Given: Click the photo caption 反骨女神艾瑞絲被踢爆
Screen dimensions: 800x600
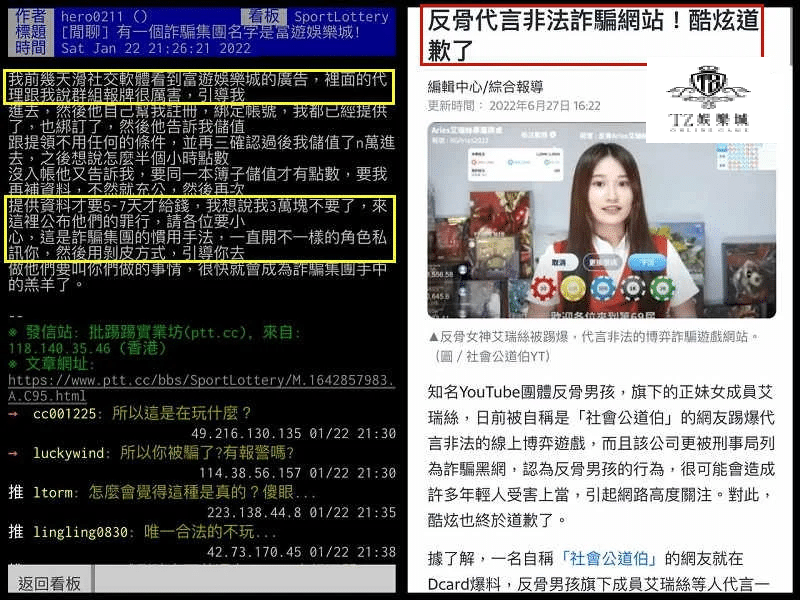Looking at the screenshot, I should [x=593, y=337].
